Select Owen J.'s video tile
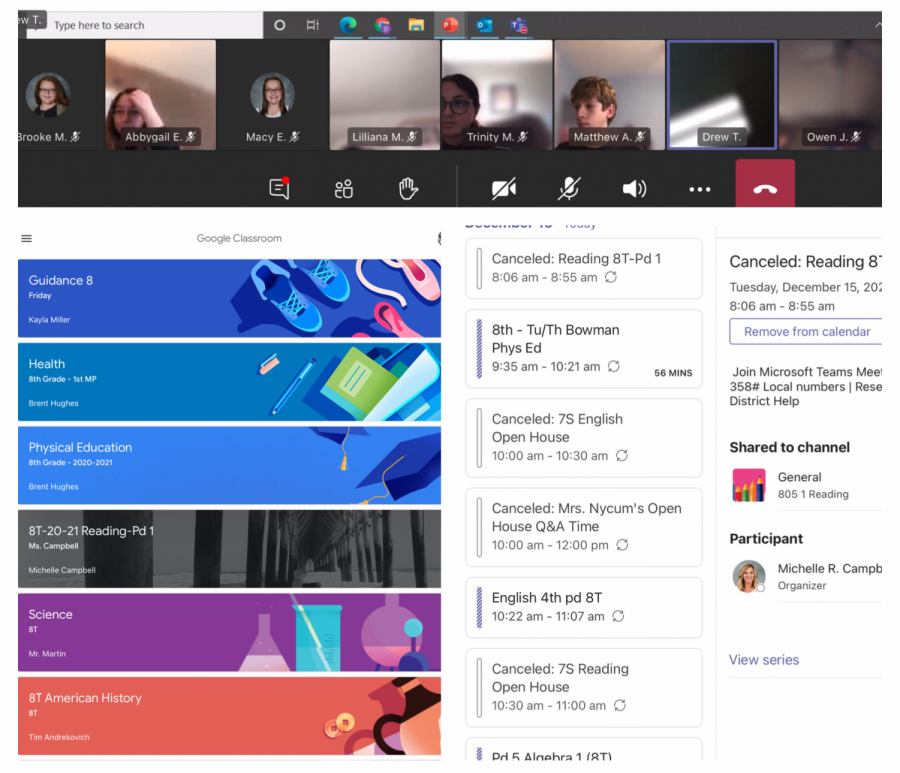Image resolution: width=900 pixels, height=773 pixels. (831, 95)
